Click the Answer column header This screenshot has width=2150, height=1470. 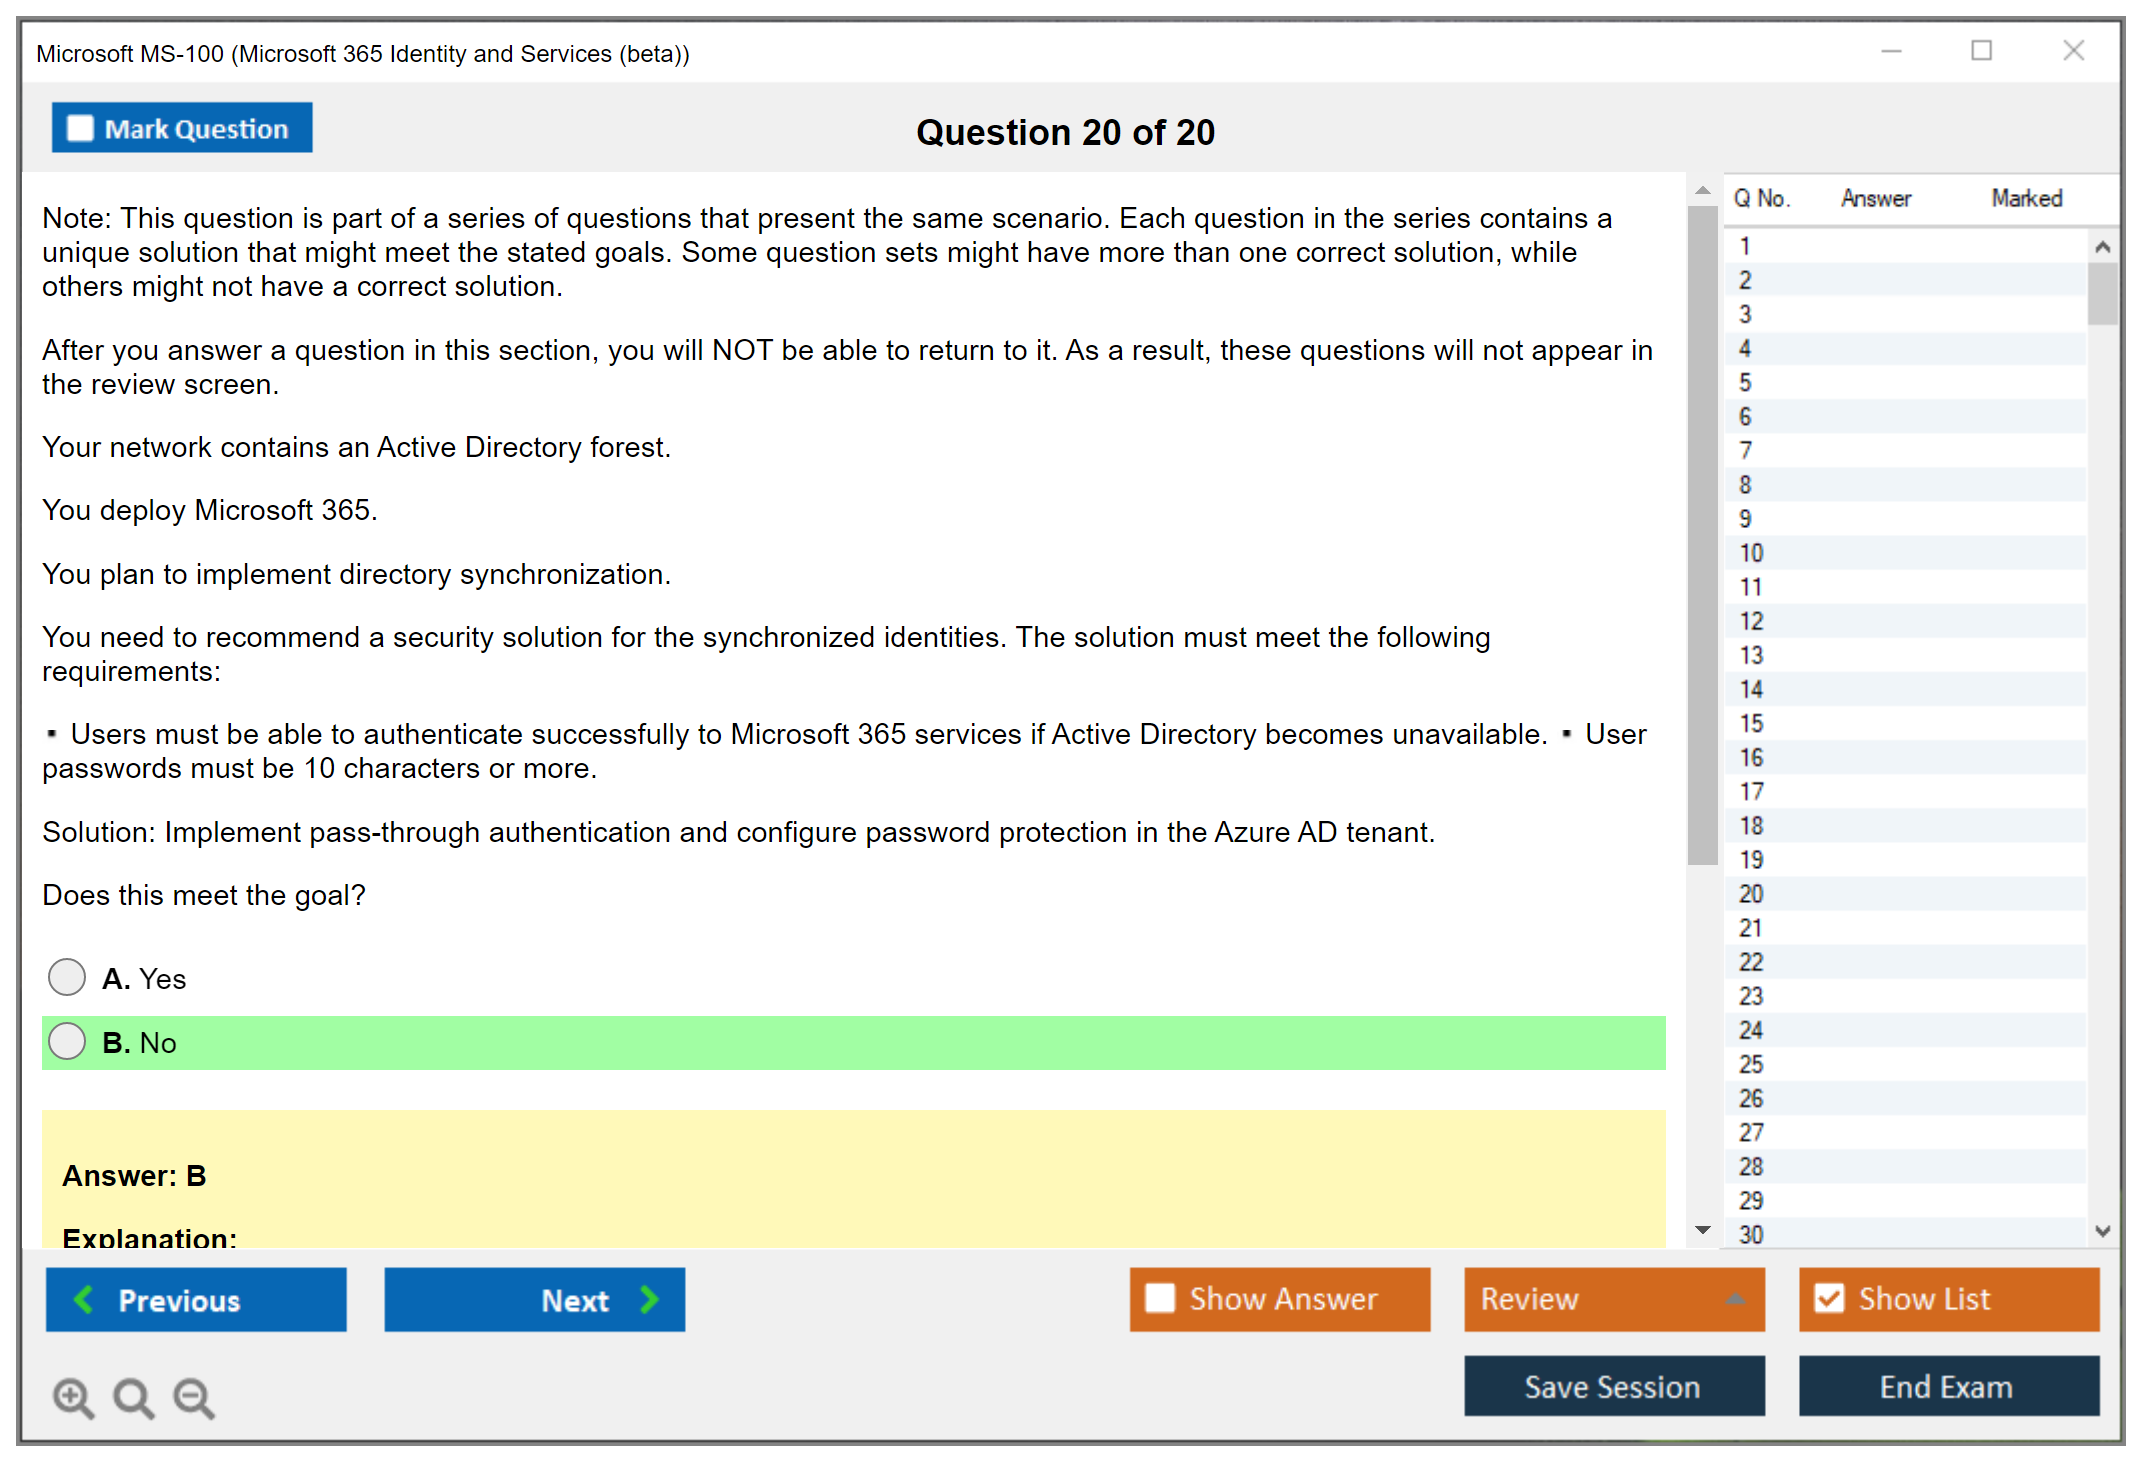(x=1875, y=198)
